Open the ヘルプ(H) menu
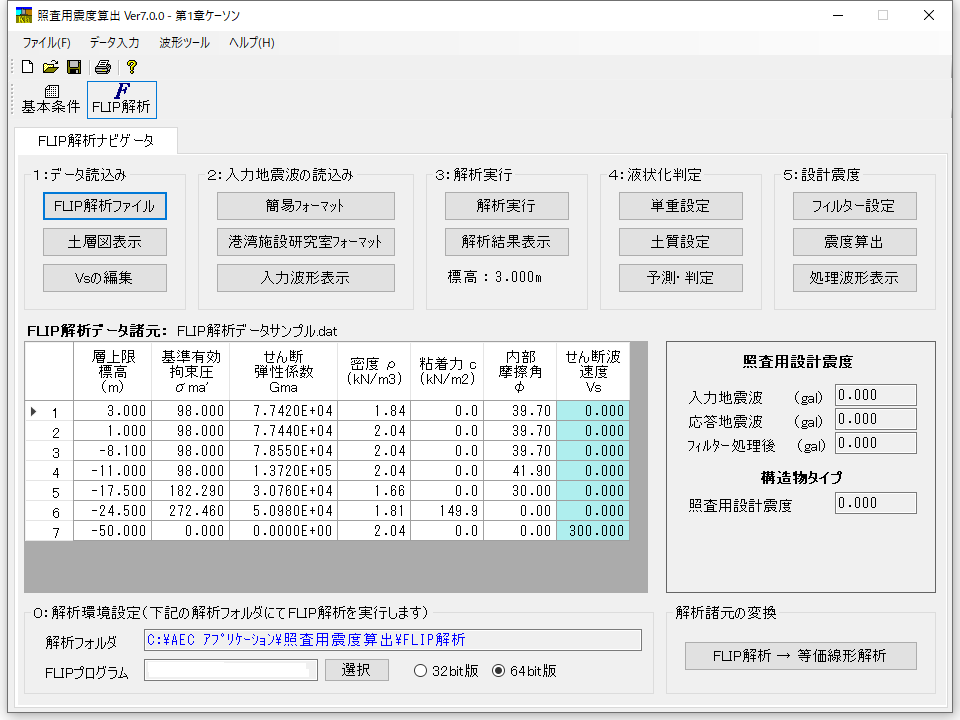Screen dimensions: 960x720 252,43
